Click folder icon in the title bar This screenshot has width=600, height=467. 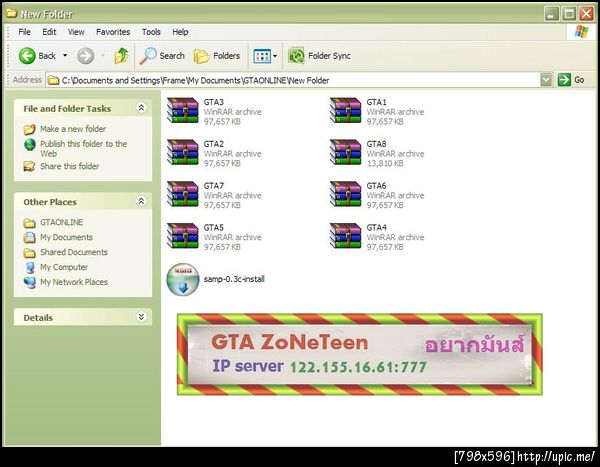[11, 14]
